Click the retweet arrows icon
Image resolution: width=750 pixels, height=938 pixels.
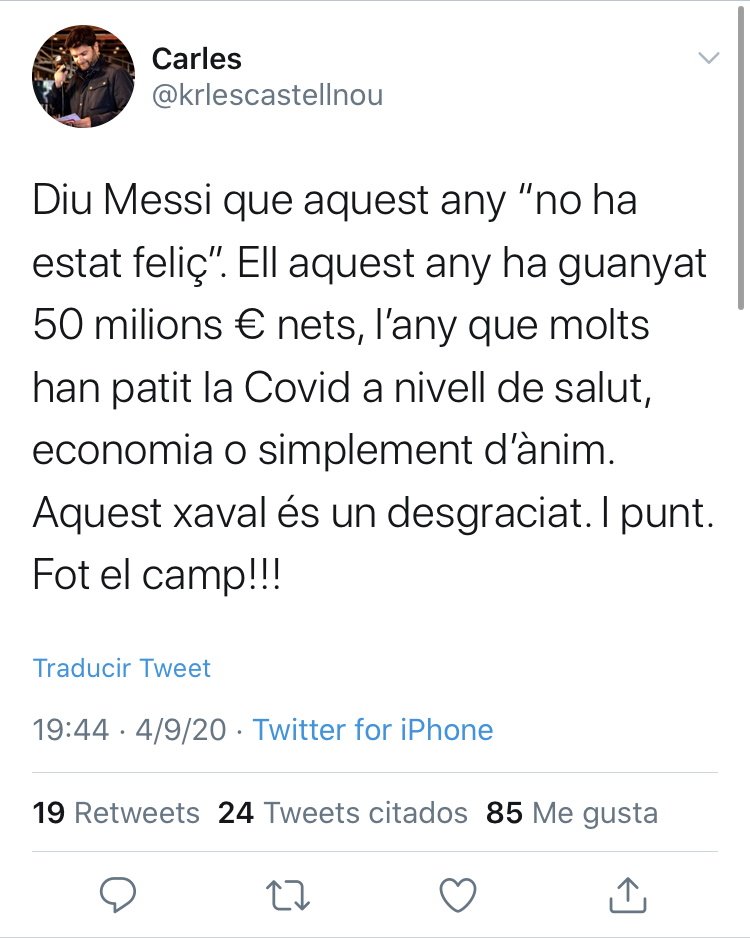[x=288, y=893]
